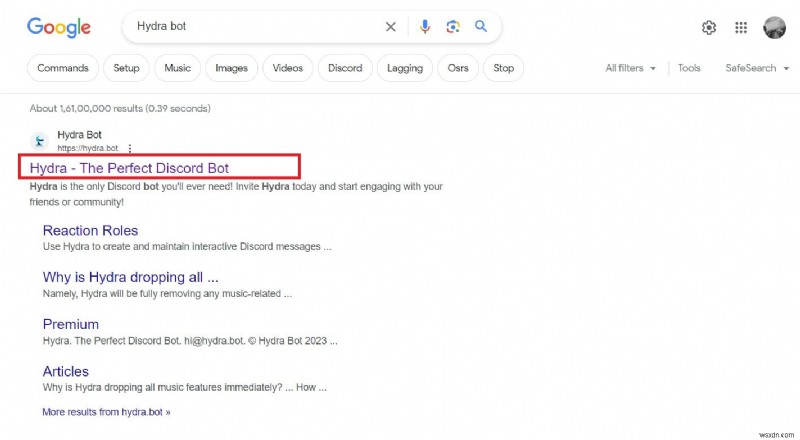Select the Osrs filter chip
The image size is (800, 440).
(x=458, y=68)
